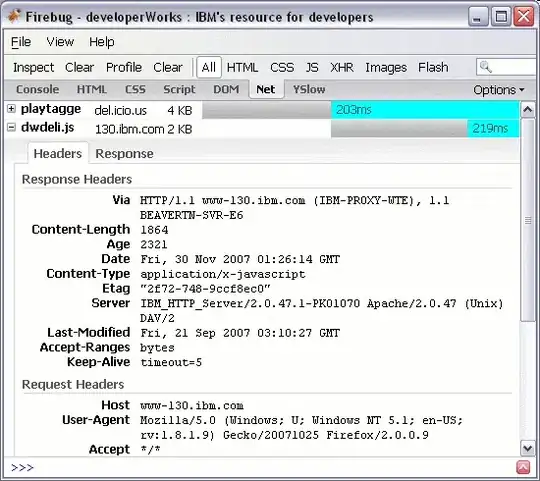Open the View menu
The image size is (540, 481).
(60, 42)
